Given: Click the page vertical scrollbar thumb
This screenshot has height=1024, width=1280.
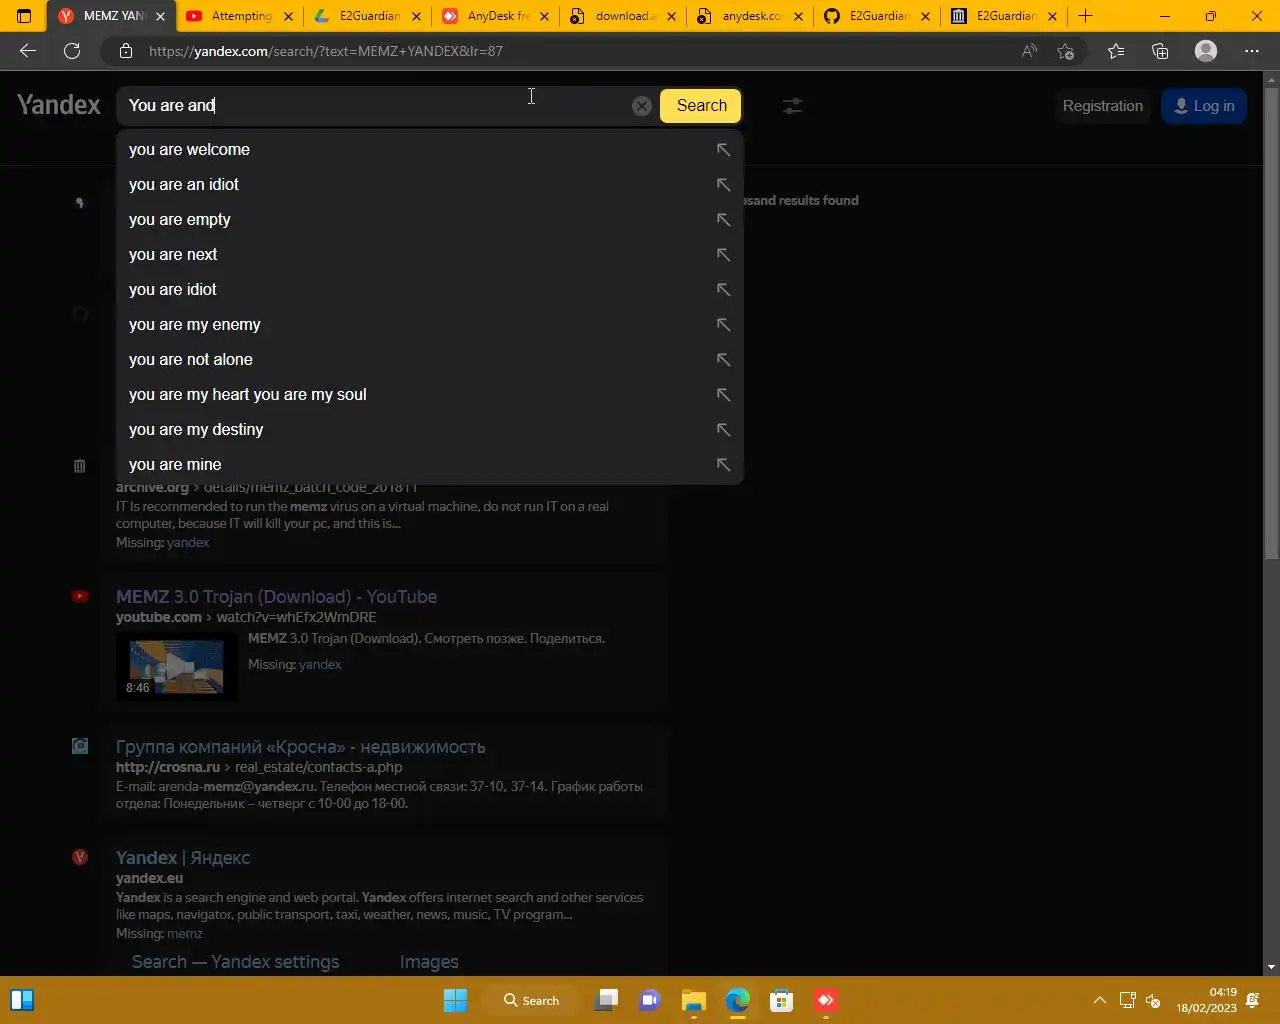Looking at the screenshot, I should click(1271, 323).
